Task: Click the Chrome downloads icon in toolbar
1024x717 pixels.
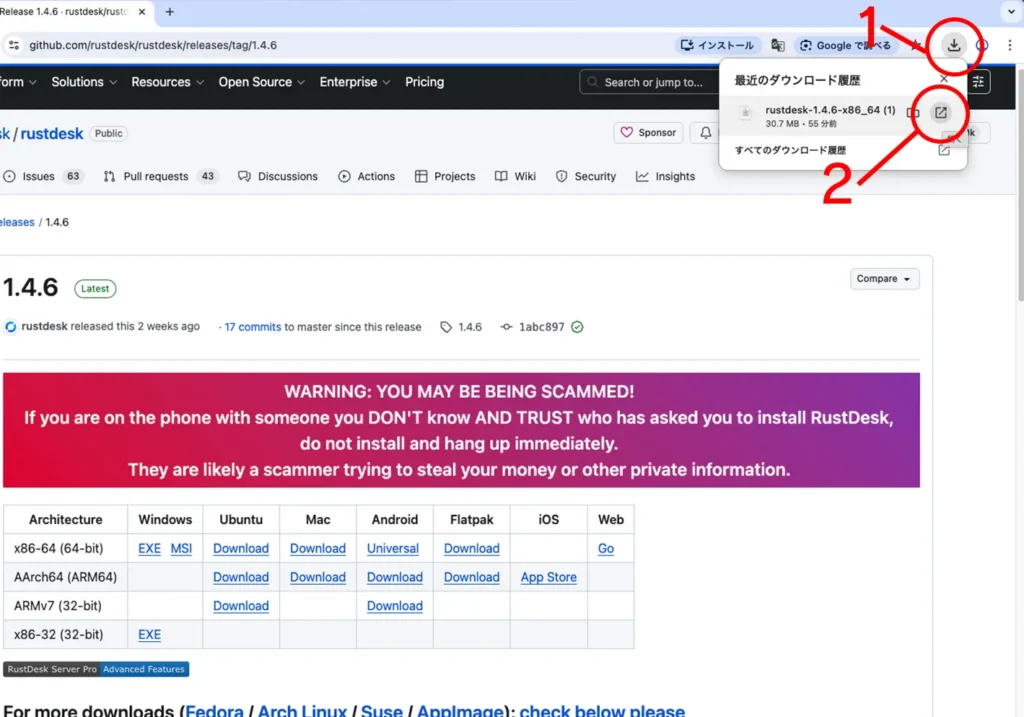Action: [954, 45]
